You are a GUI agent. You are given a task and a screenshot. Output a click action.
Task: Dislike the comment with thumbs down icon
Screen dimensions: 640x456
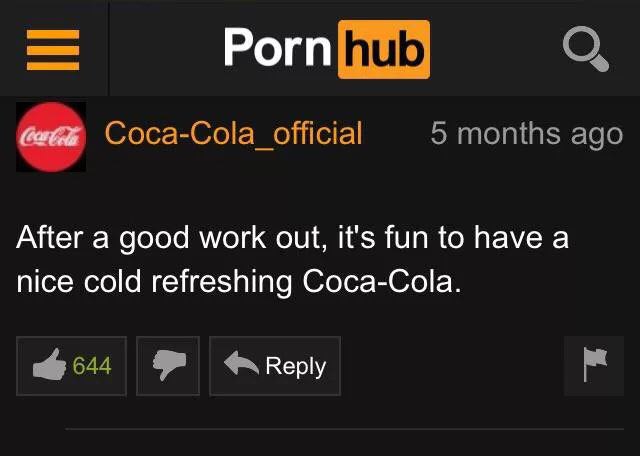click(x=169, y=365)
